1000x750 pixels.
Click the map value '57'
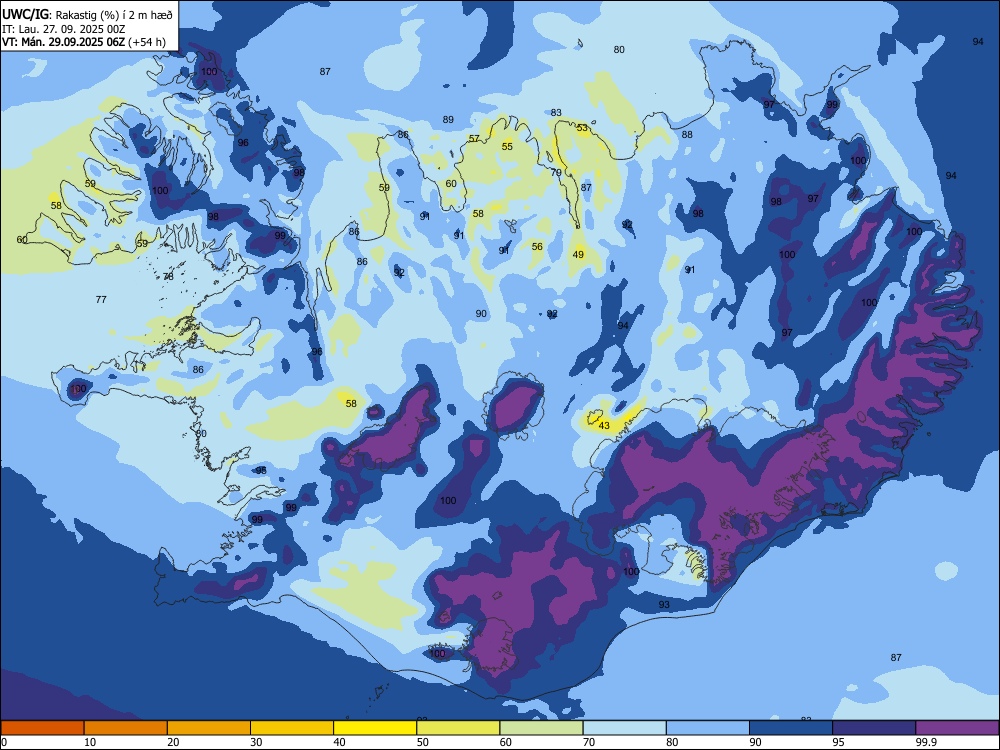pos(474,138)
